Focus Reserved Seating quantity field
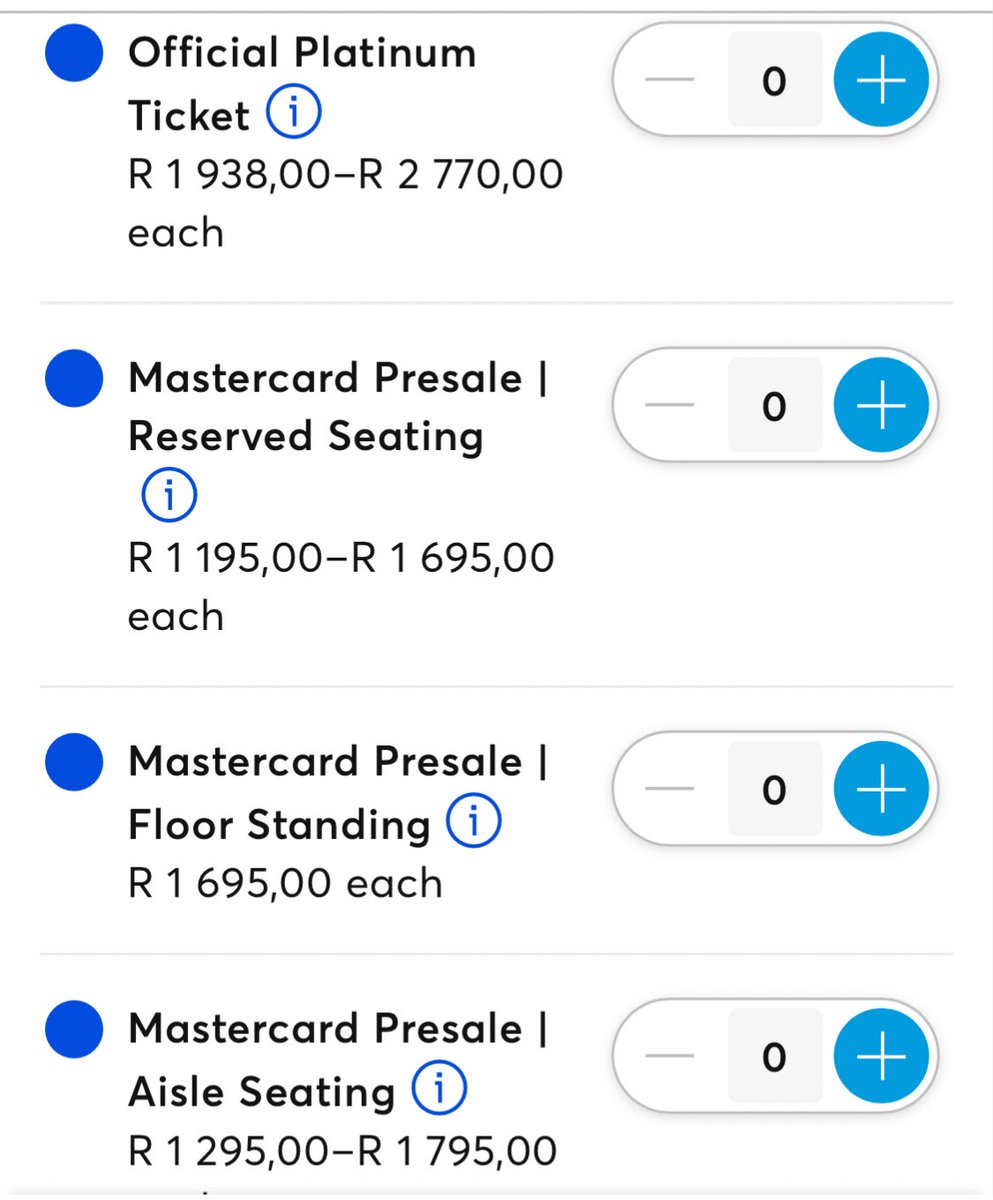This screenshot has width=993, height=1200. 774,406
